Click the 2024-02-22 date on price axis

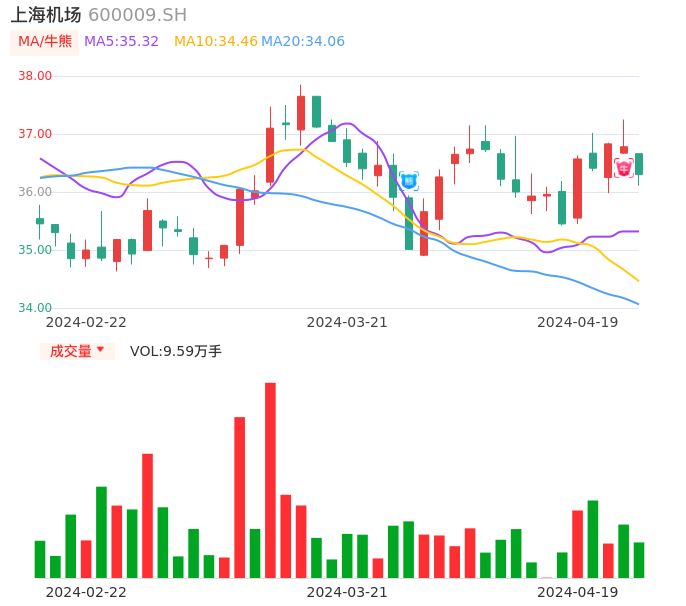pyautogui.click(x=86, y=322)
